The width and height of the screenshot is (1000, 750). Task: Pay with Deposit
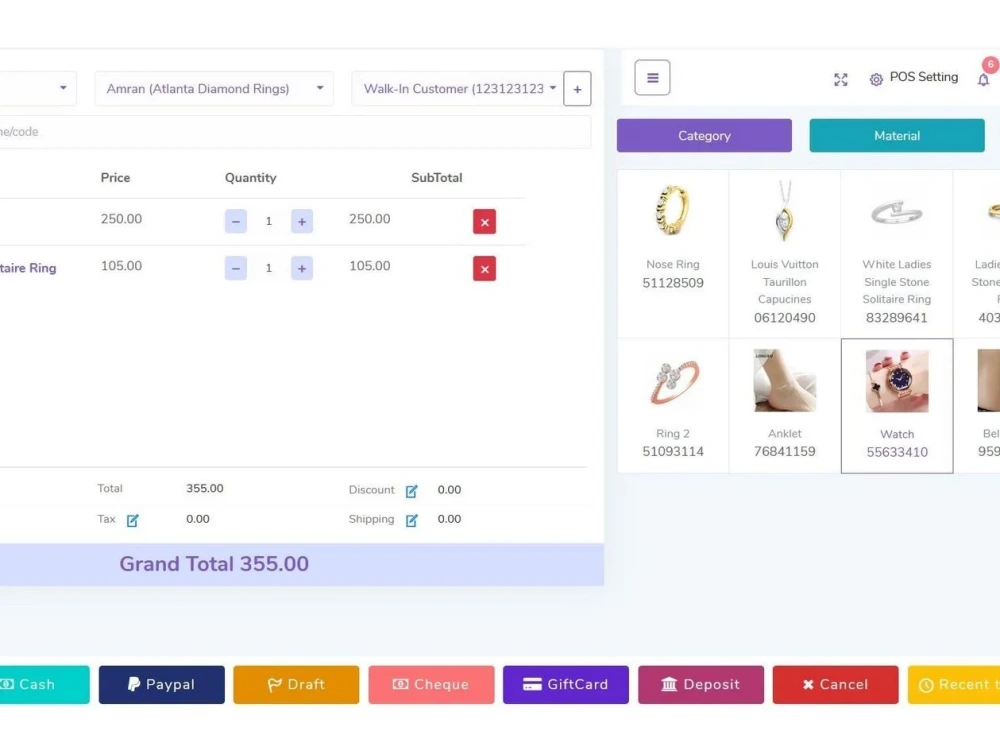(x=701, y=685)
